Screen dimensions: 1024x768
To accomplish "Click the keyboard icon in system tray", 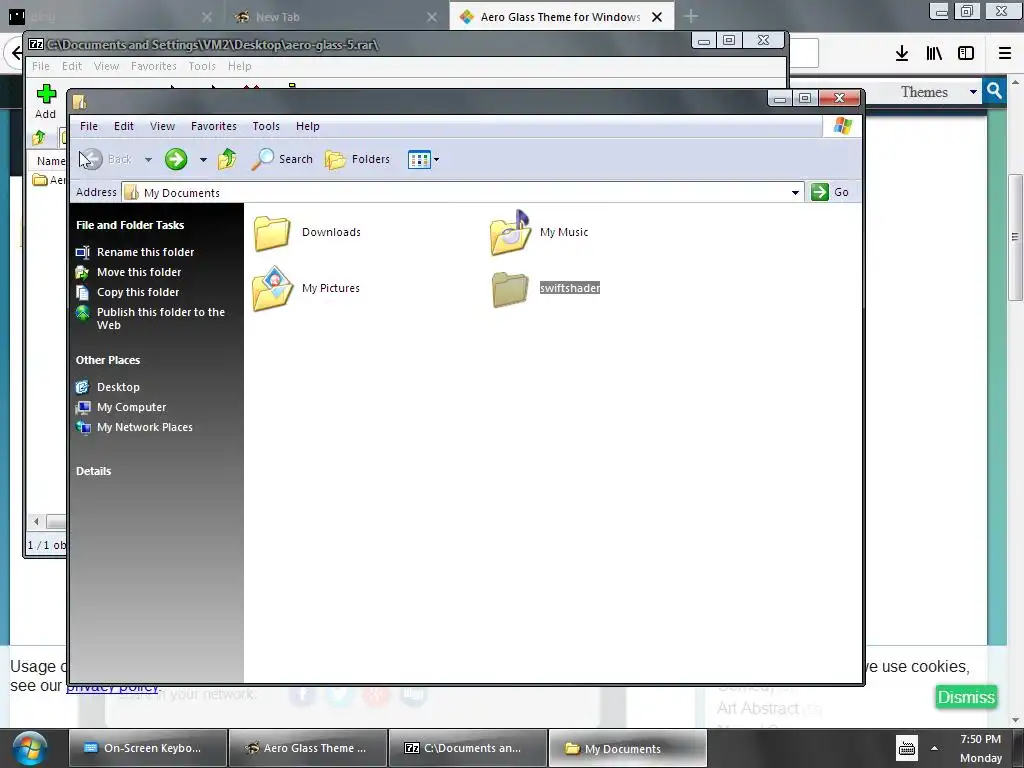I will [x=906, y=748].
